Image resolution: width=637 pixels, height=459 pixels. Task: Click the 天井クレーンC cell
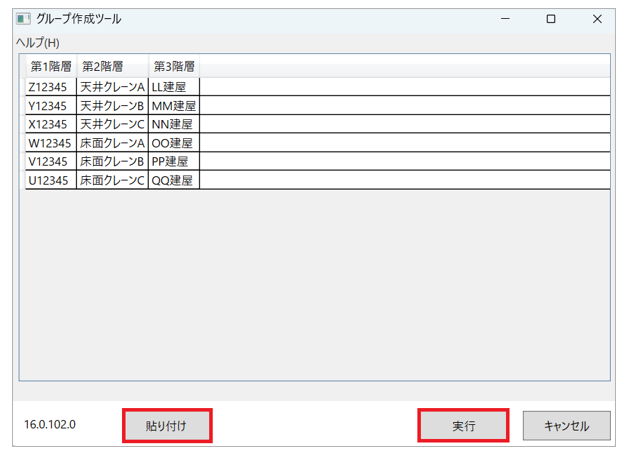click(112, 124)
